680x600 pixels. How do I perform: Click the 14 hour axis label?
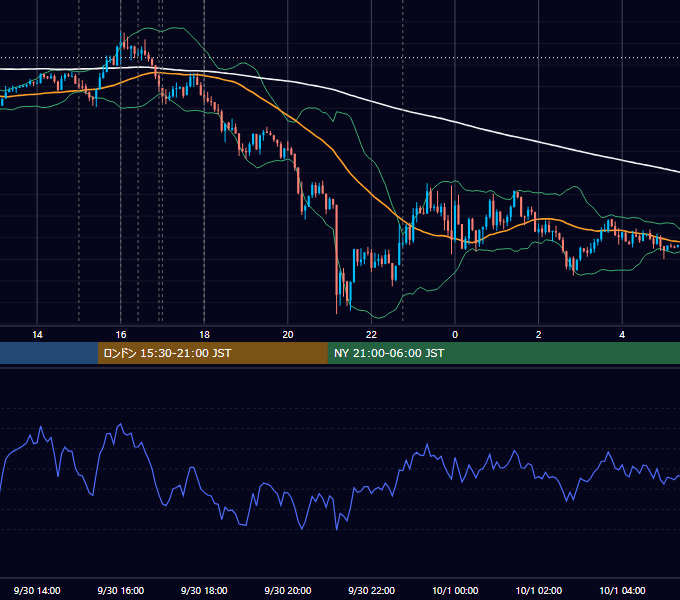click(37, 335)
